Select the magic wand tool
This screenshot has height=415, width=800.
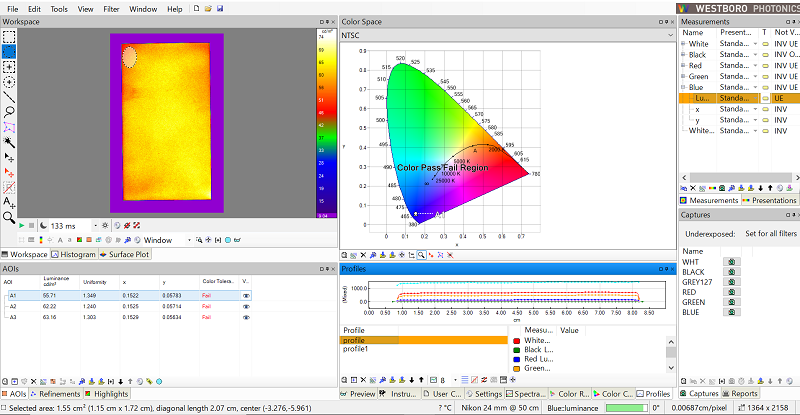(9, 142)
